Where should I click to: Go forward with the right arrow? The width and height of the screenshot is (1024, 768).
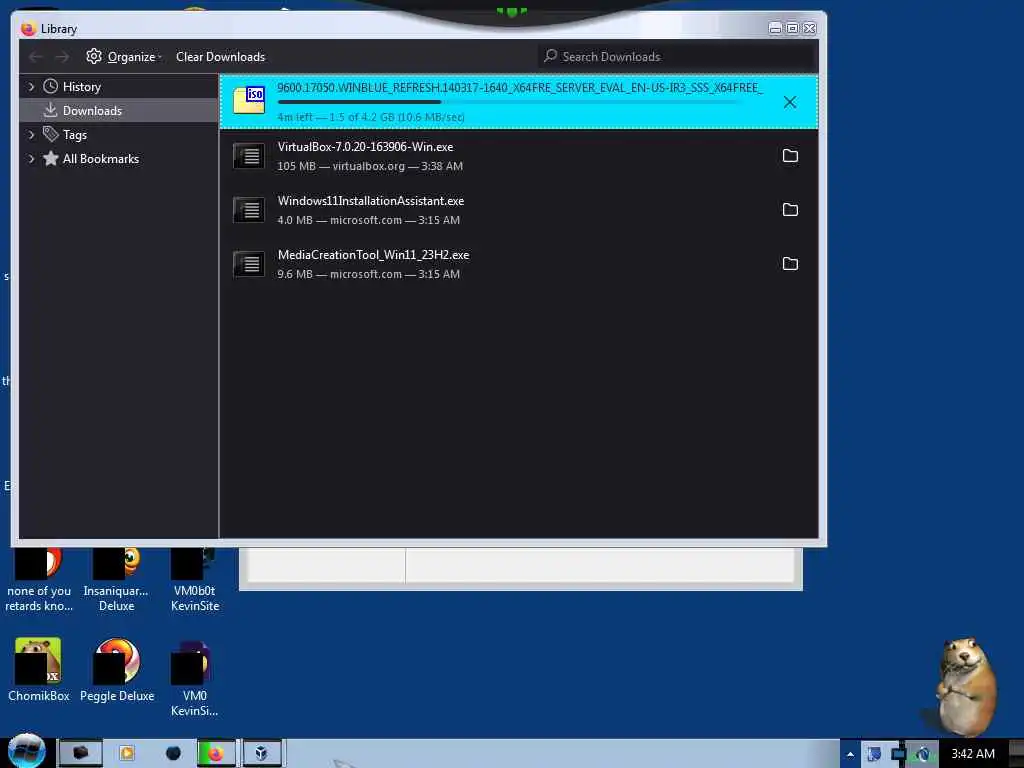[62, 57]
